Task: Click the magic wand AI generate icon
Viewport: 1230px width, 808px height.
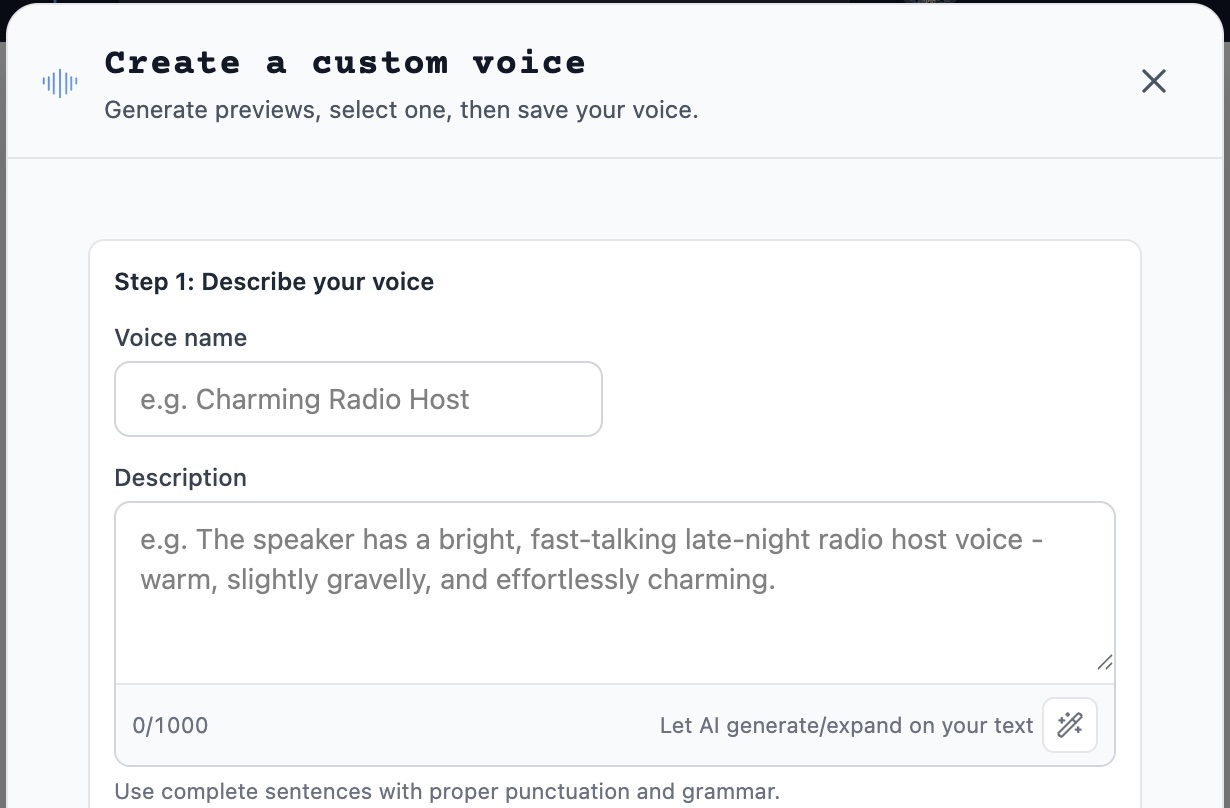Action: click(1069, 725)
